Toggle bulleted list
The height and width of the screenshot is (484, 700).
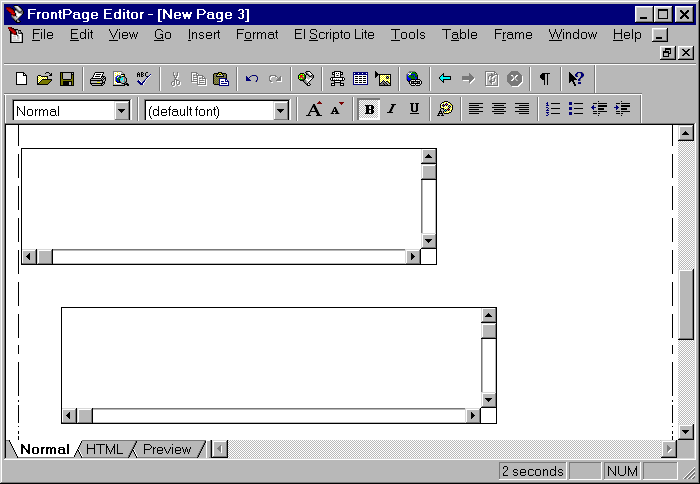576,108
